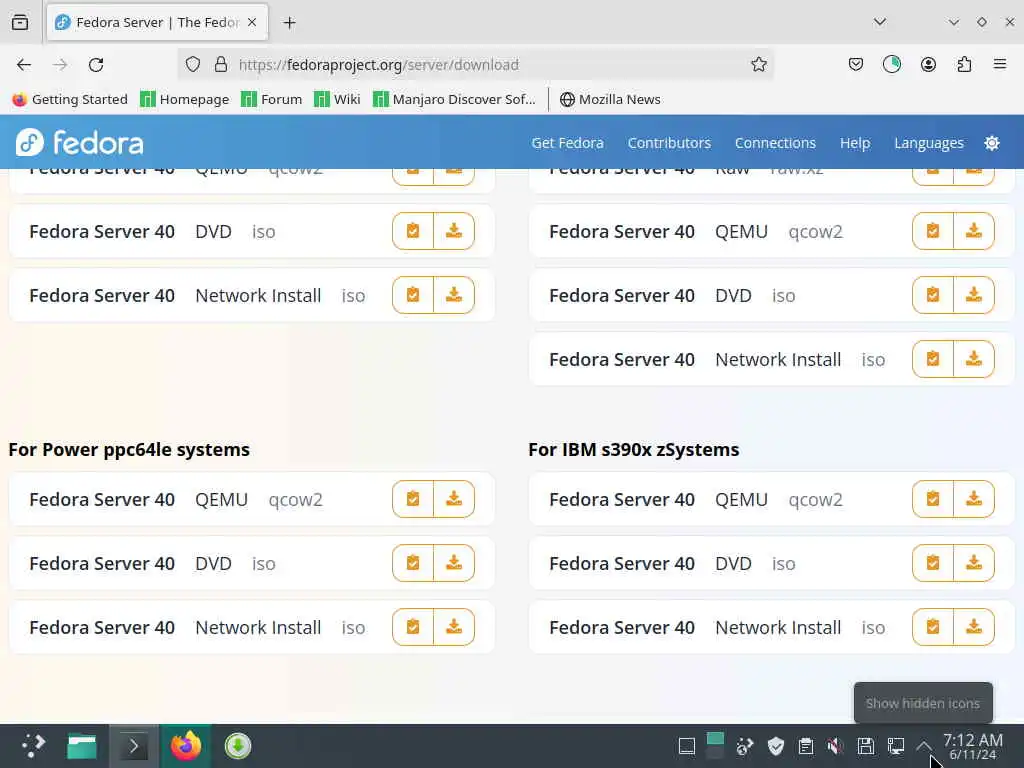Open the Connections menu
1024x768 pixels.
point(775,143)
